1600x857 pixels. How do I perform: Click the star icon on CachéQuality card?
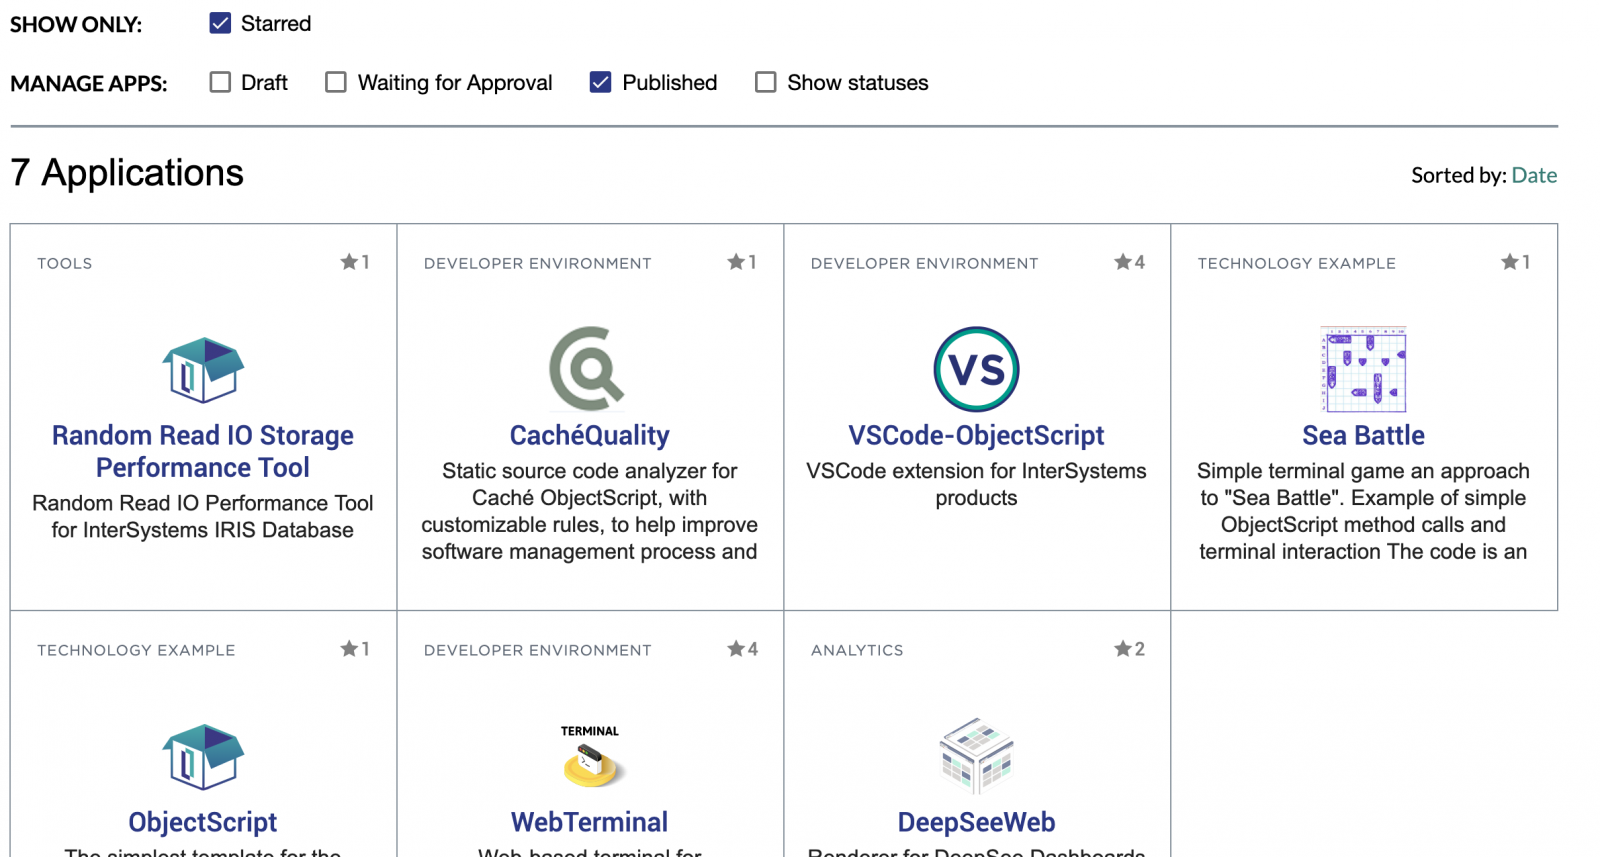coord(736,262)
